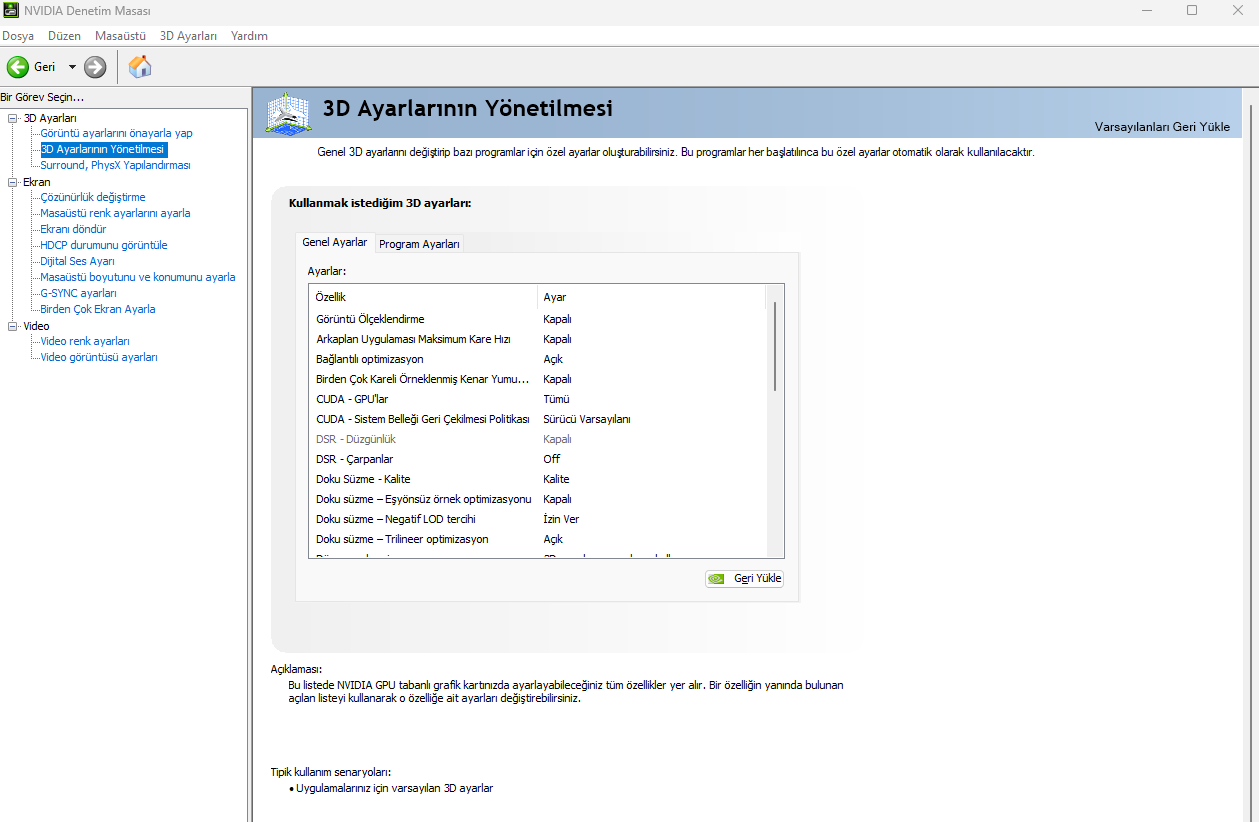Open Dijital Ses Ayarı page

[77, 261]
